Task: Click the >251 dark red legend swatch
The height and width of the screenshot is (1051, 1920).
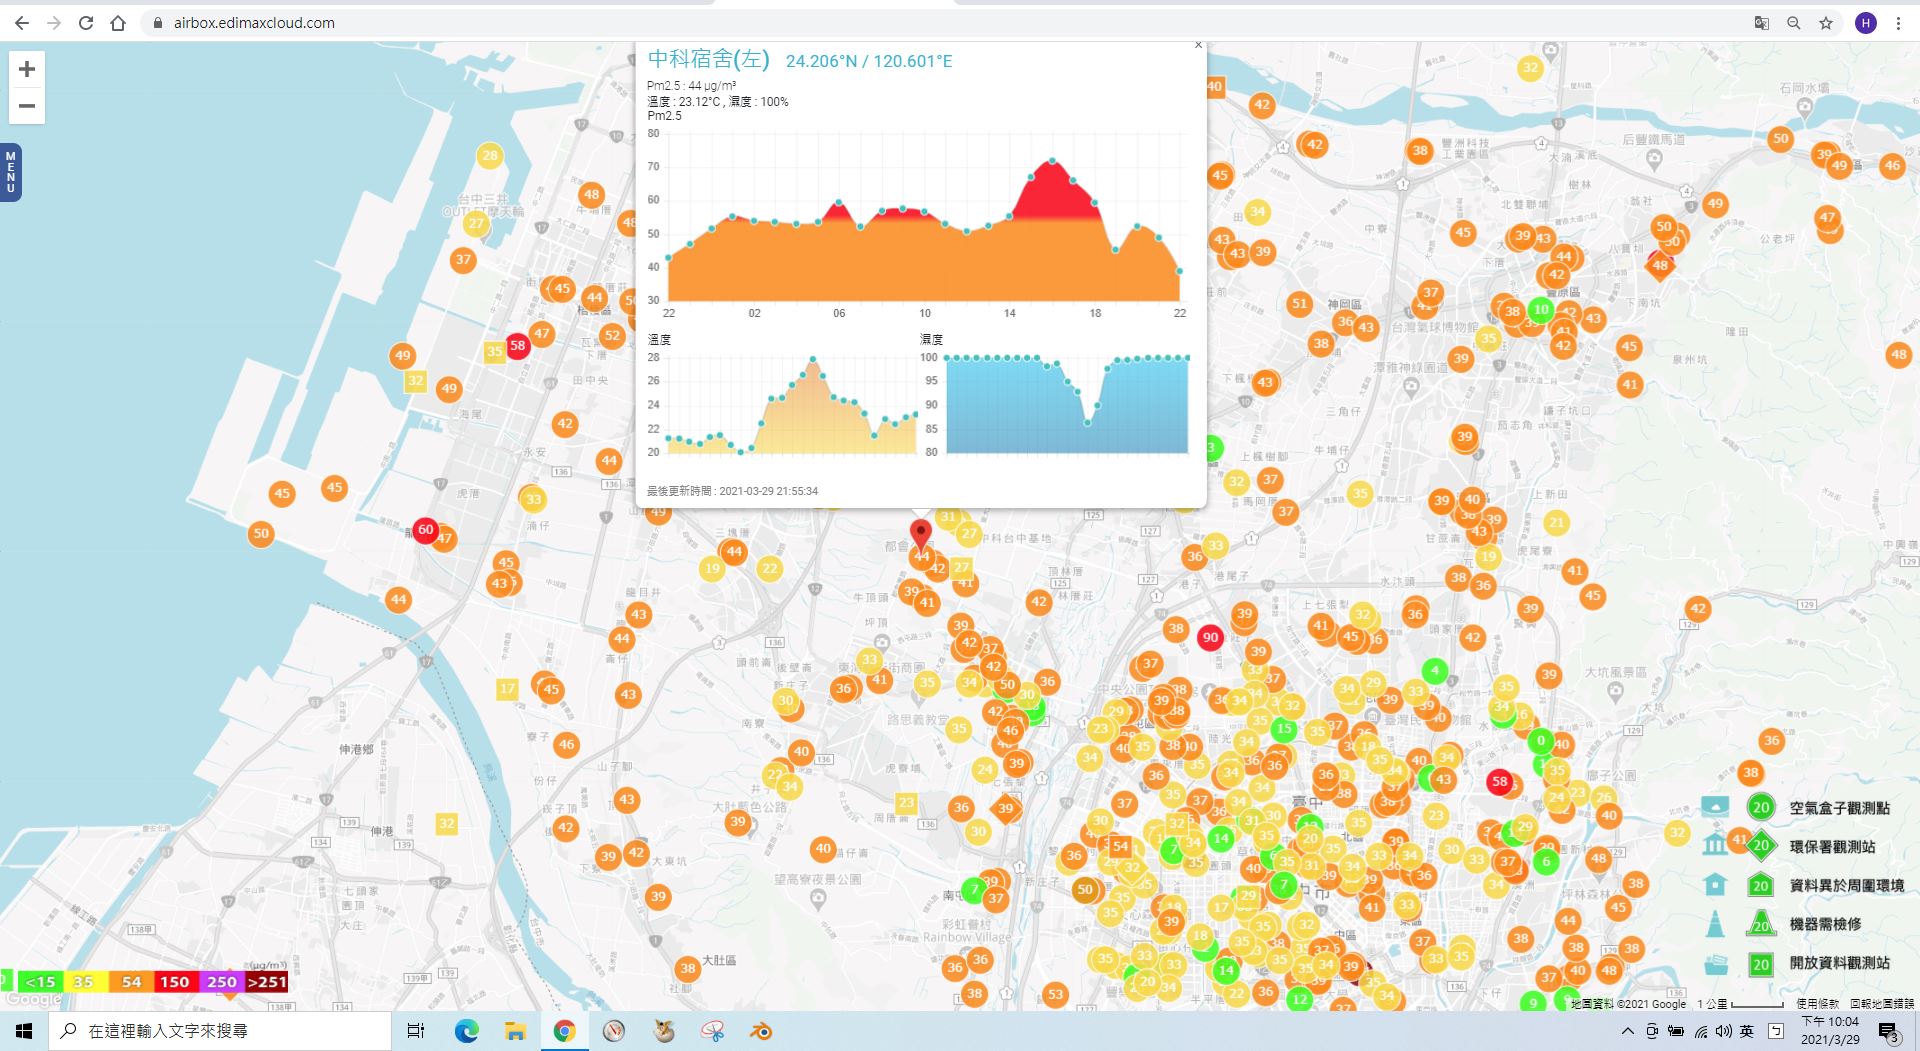Action: 267,982
